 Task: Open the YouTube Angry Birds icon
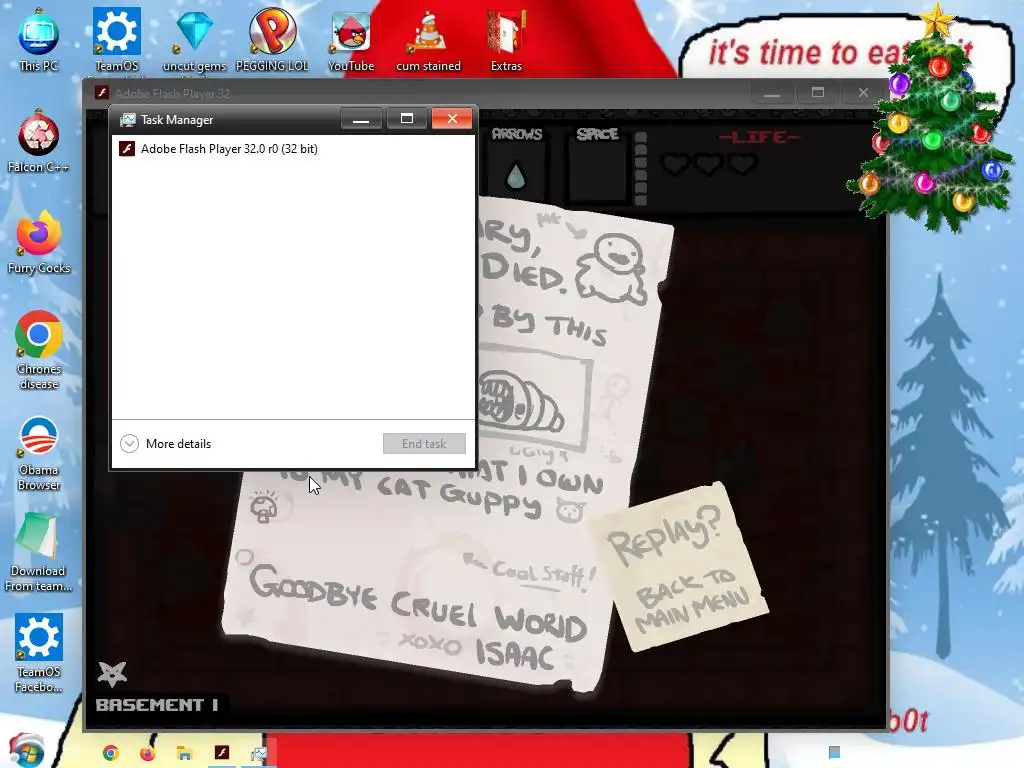click(x=351, y=39)
